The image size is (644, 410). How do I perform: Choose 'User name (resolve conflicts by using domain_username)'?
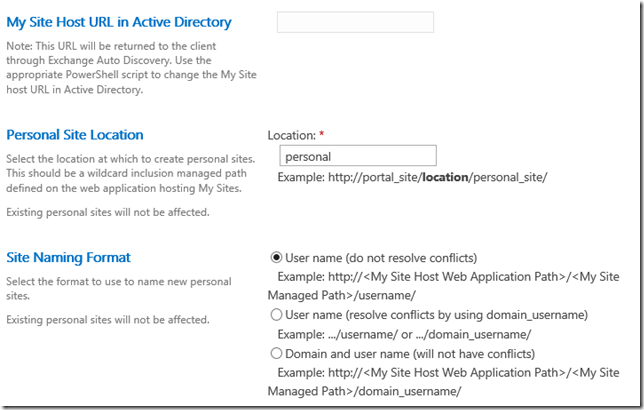276,315
